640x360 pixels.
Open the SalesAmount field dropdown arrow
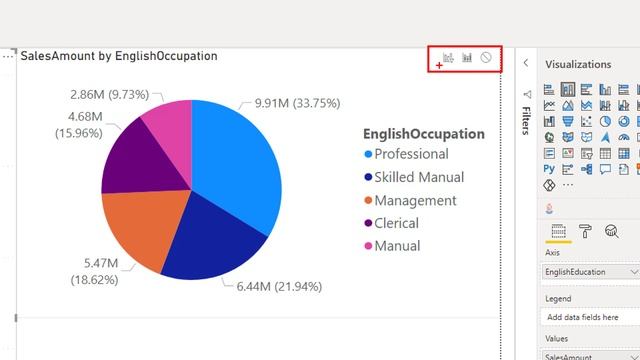click(633, 356)
